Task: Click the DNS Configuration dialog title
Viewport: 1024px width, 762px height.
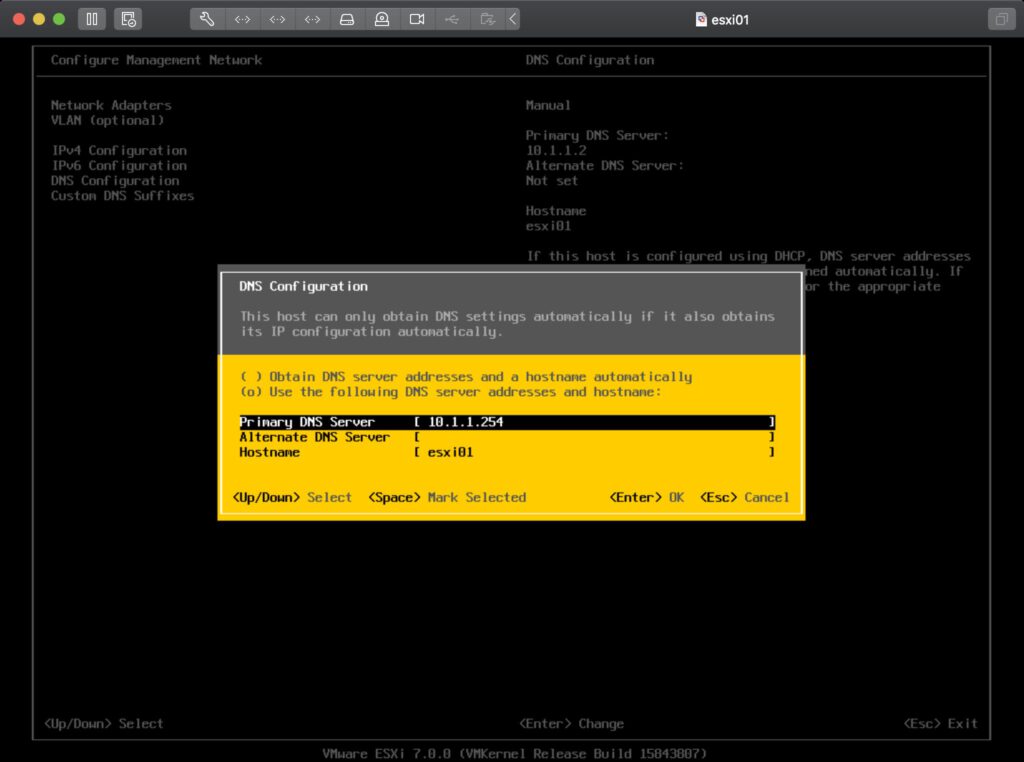Action: (x=303, y=286)
